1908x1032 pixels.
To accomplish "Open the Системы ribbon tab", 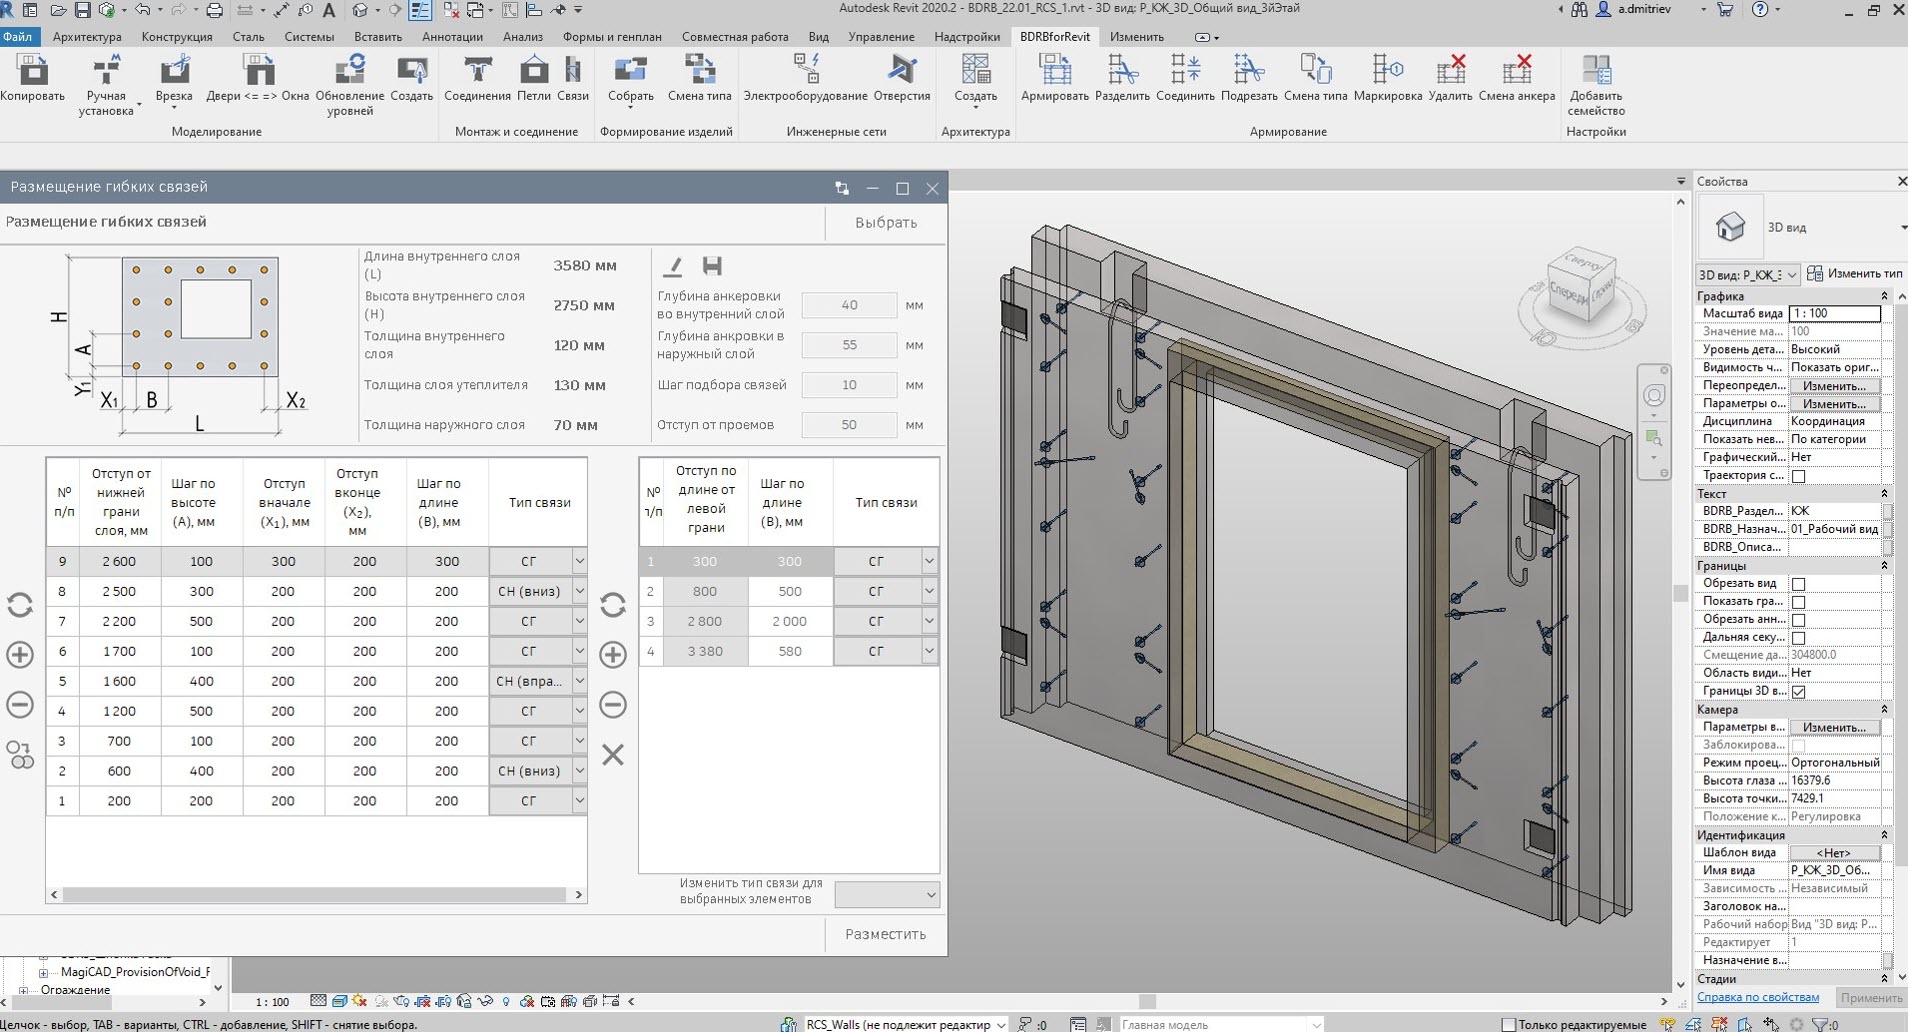I will tap(309, 37).
